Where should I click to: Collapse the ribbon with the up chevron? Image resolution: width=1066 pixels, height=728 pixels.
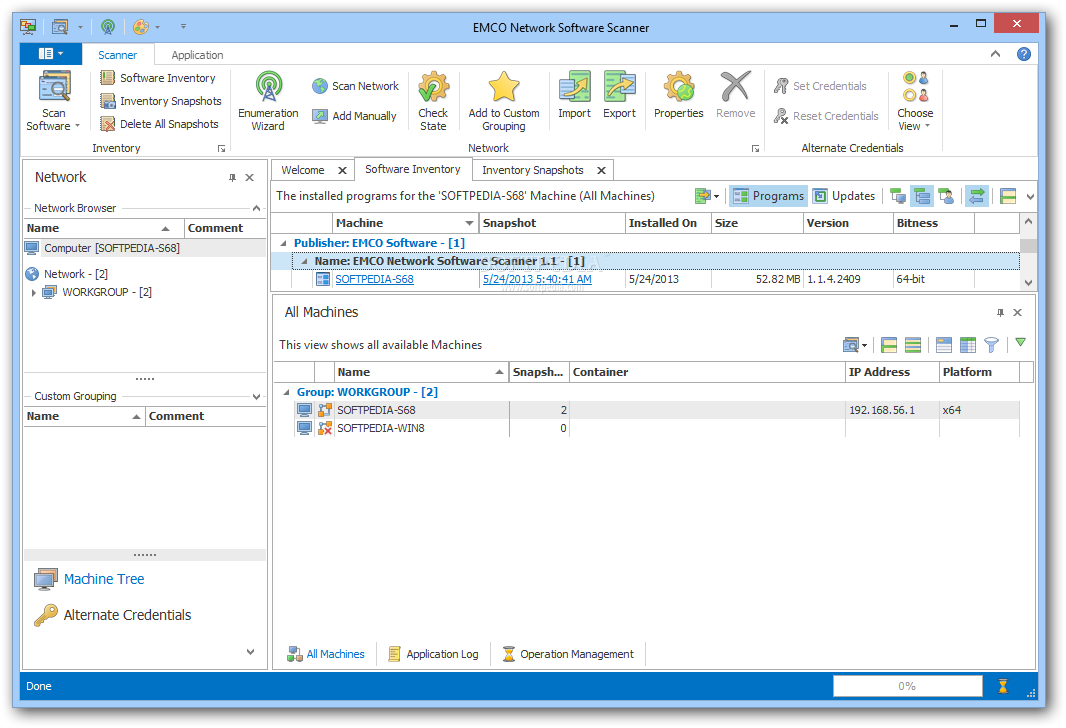tap(995, 54)
